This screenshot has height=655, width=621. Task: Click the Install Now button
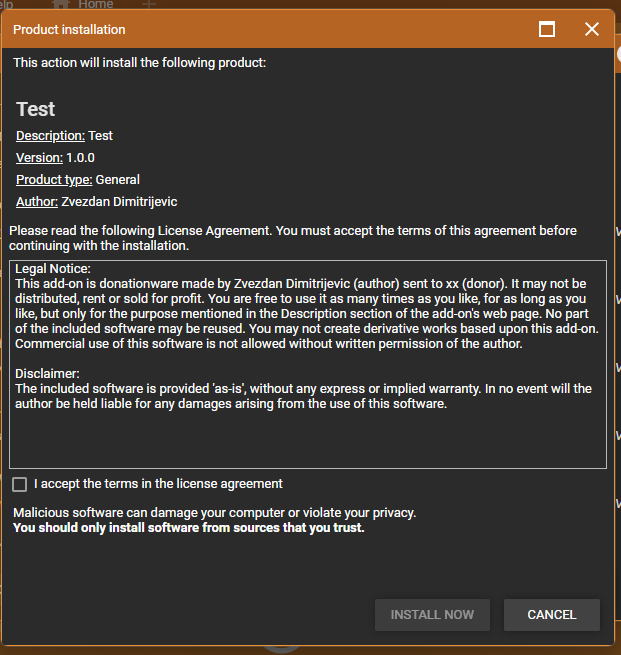(432, 614)
